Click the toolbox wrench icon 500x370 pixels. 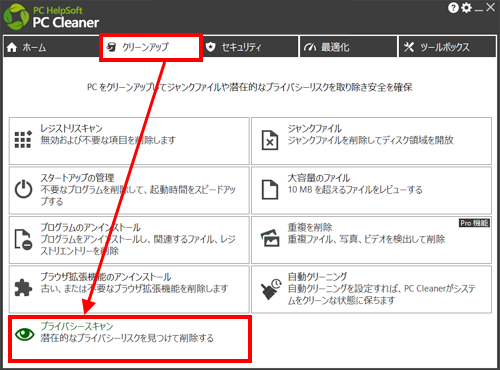pyautogui.click(x=409, y=47)
